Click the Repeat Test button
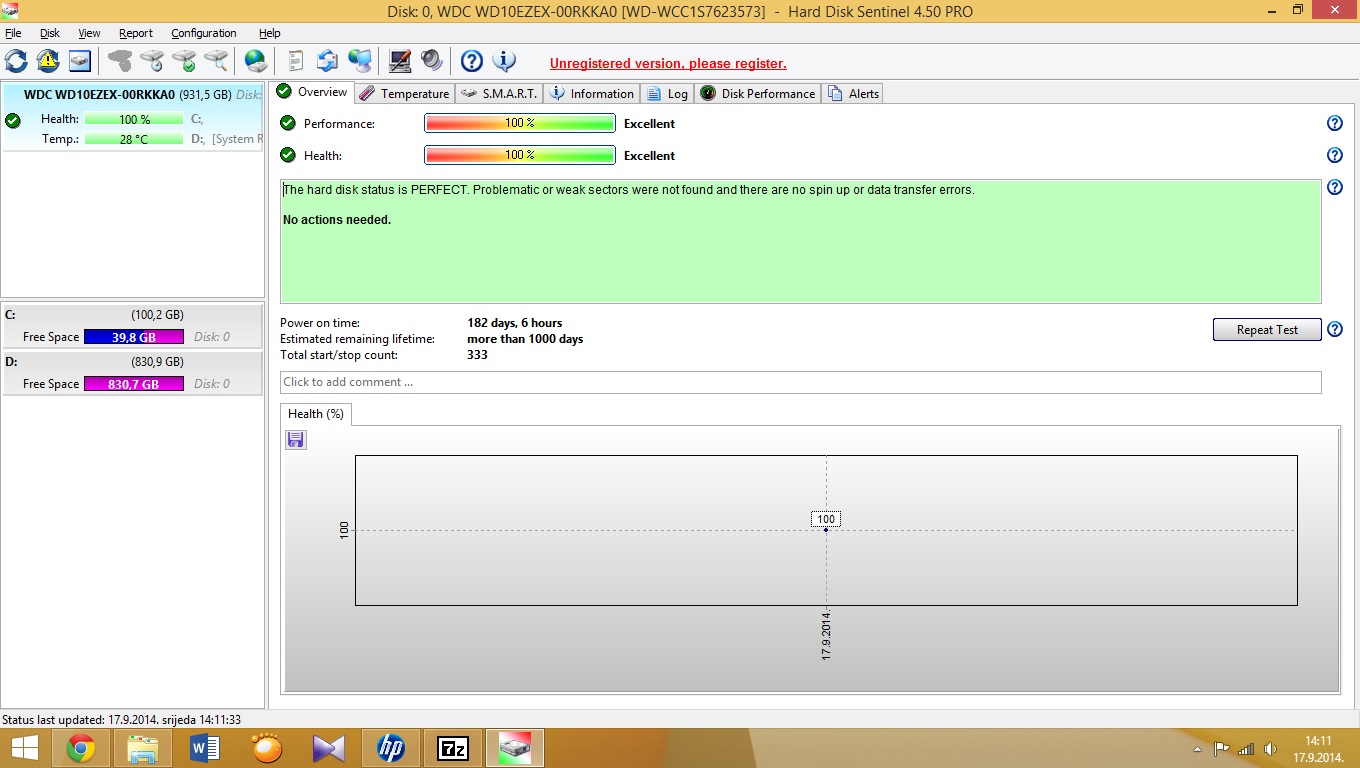1360x768 pixels. [x=1267, y=330]
